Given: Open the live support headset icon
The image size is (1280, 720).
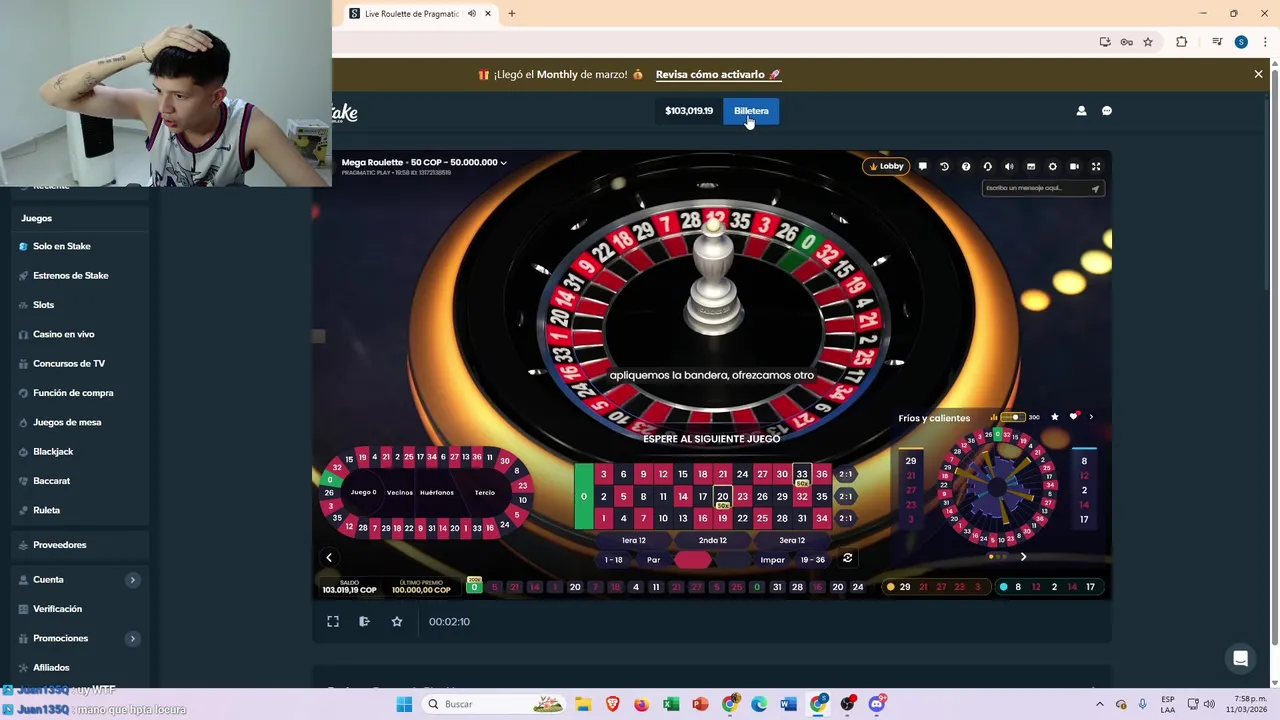Looking at the screenshot, I should [987, 167].
